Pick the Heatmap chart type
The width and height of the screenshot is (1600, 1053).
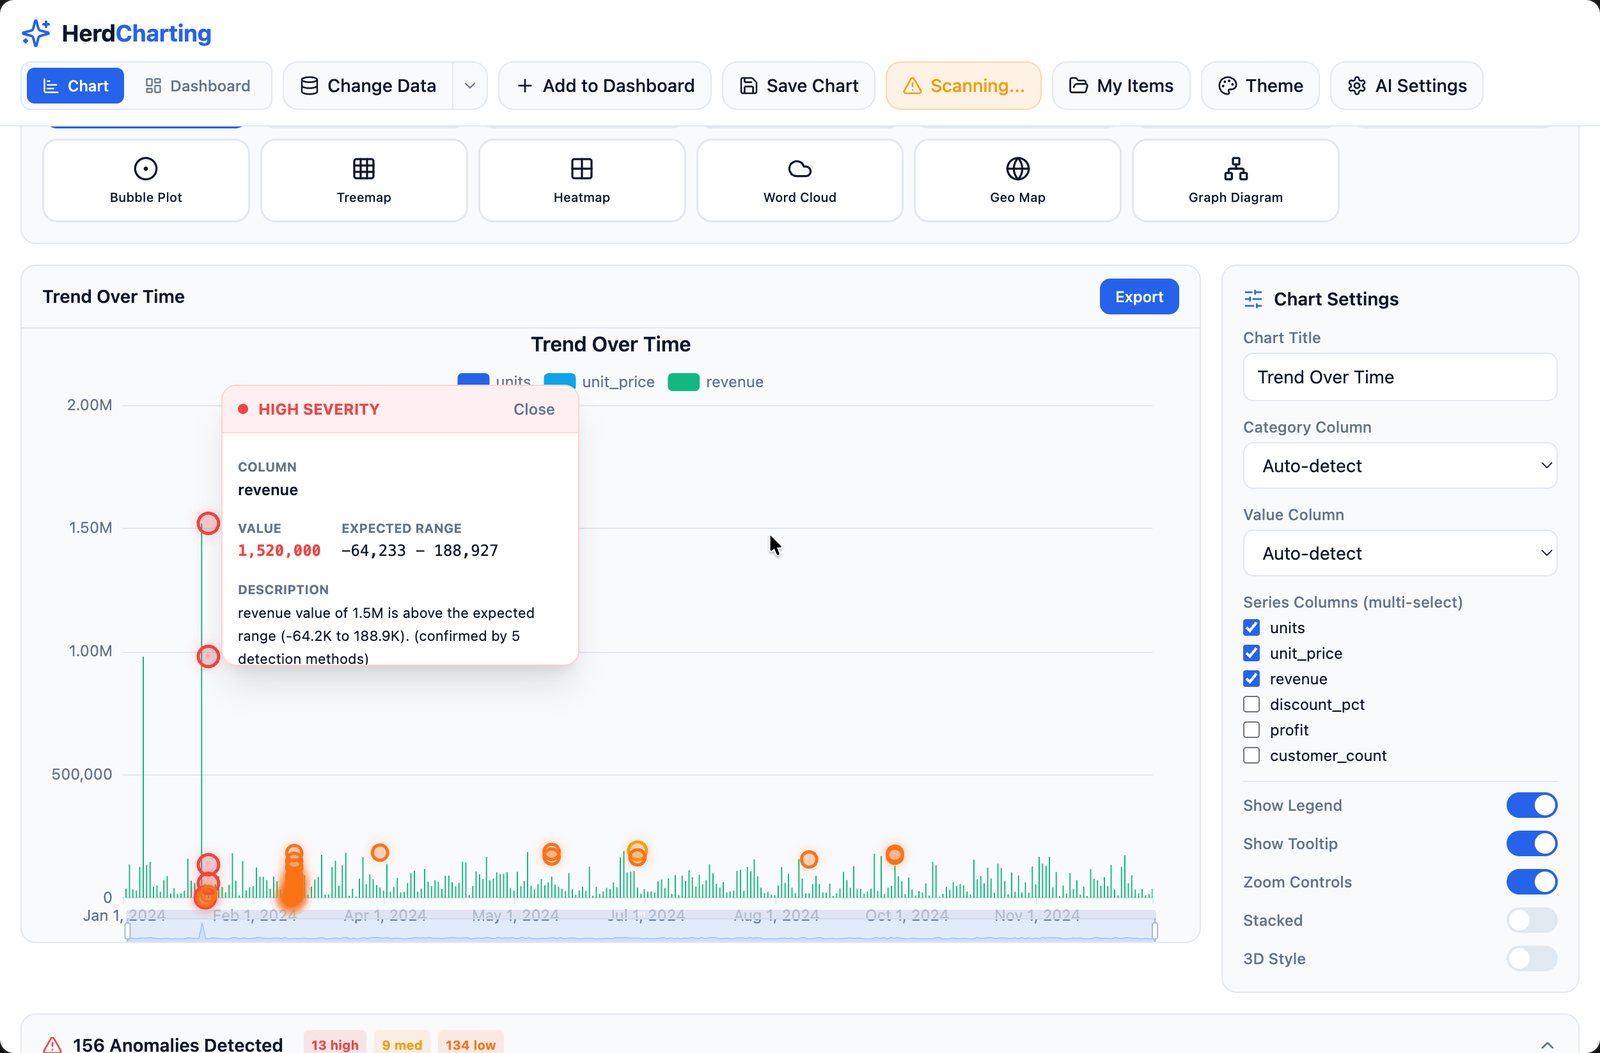582,180
